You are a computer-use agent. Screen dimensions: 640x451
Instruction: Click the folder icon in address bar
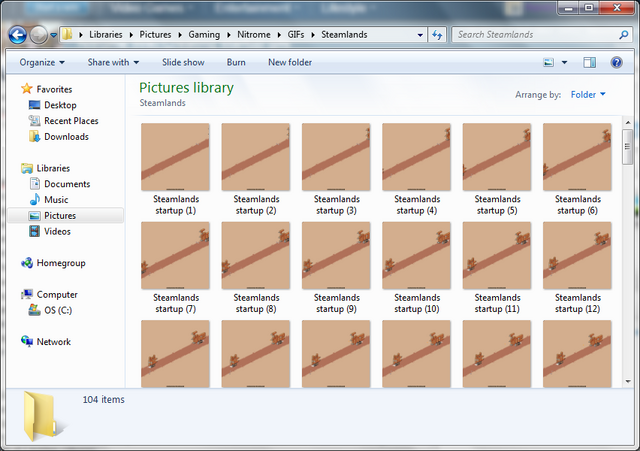67,34
